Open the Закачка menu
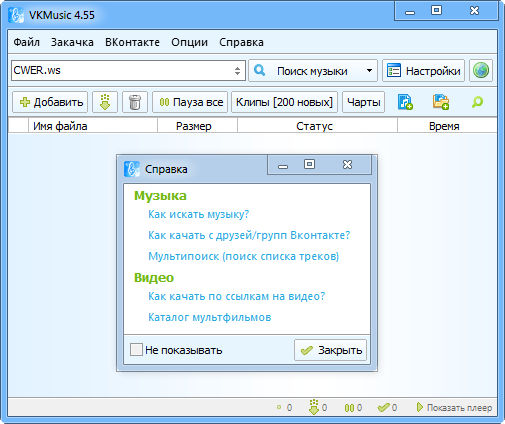505x424 pixels. [x=72, y=42]
